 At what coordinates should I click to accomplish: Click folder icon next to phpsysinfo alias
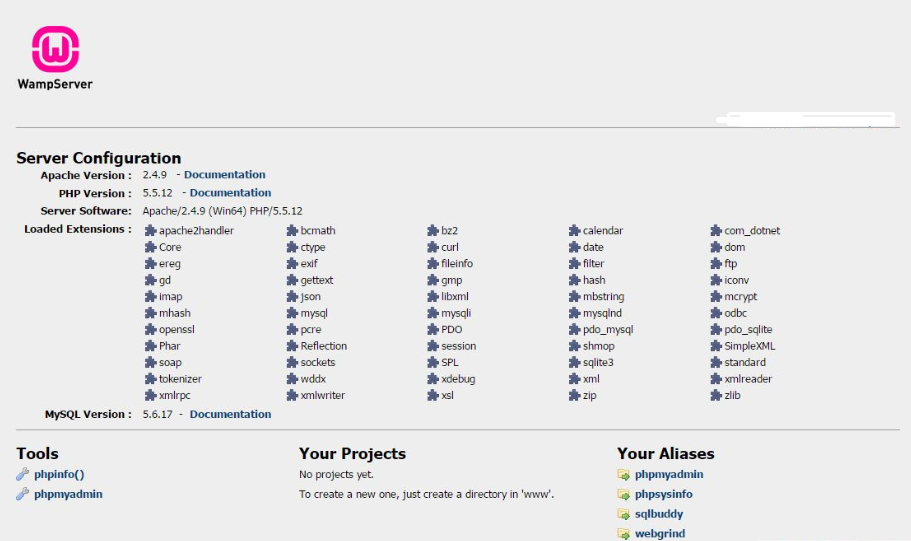click(623, 495)
